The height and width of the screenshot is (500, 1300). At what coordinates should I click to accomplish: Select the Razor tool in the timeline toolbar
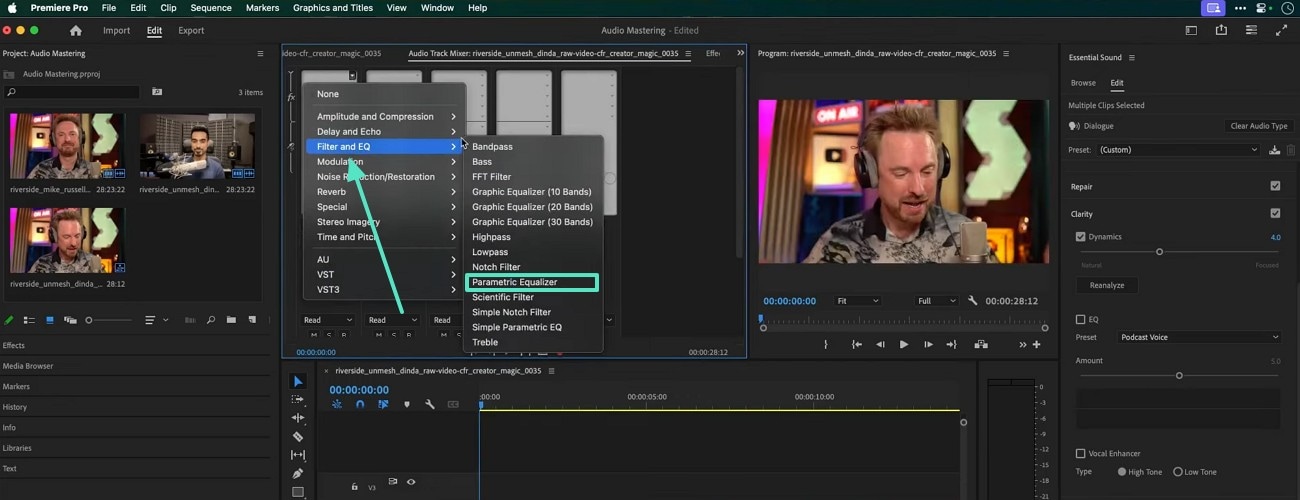click(298, 436)
